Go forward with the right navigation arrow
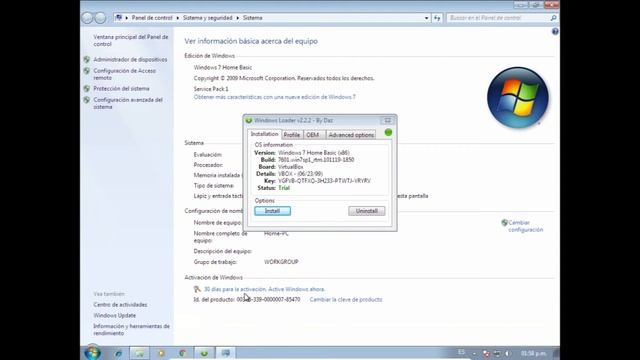The height and width of the screenshot is (360, 640). pos(100,18)
